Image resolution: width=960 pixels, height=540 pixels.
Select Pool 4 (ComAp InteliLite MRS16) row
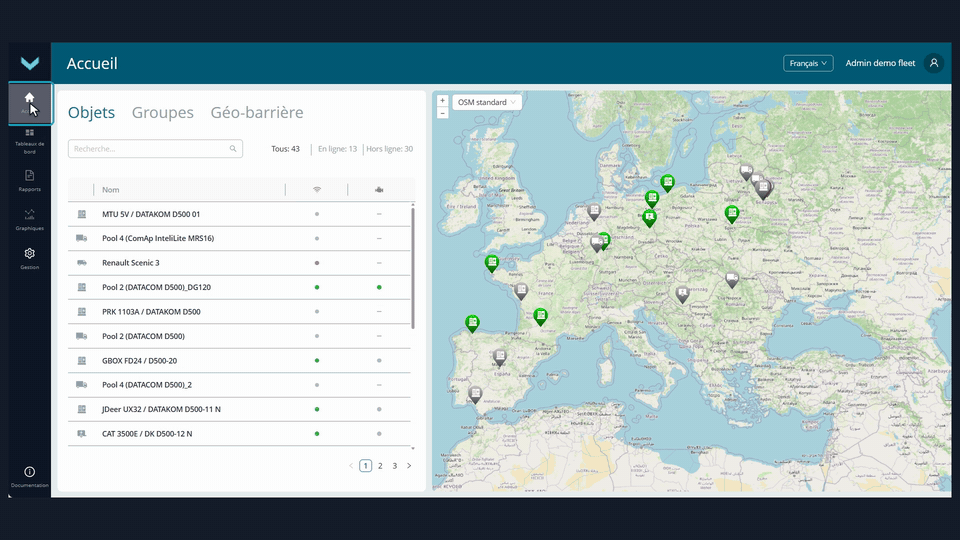(x=239, y=238)
